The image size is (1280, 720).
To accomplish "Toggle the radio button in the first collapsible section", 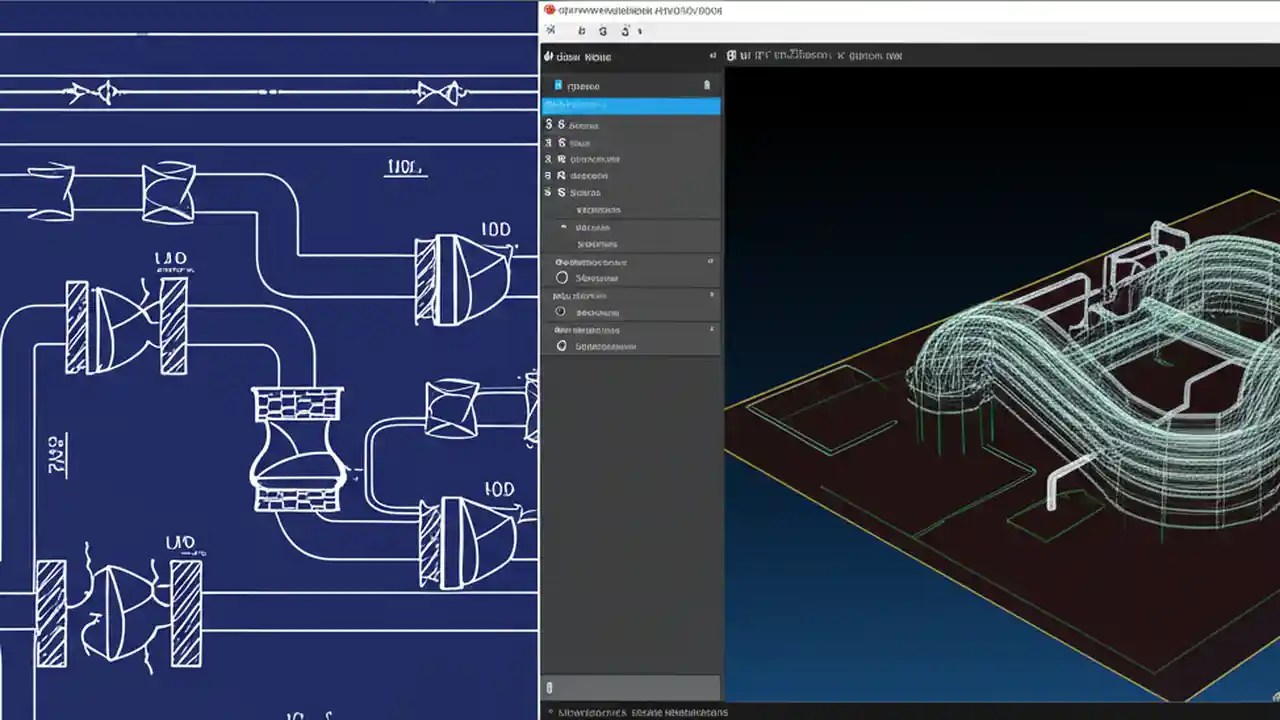I will (x=562, y=277).
